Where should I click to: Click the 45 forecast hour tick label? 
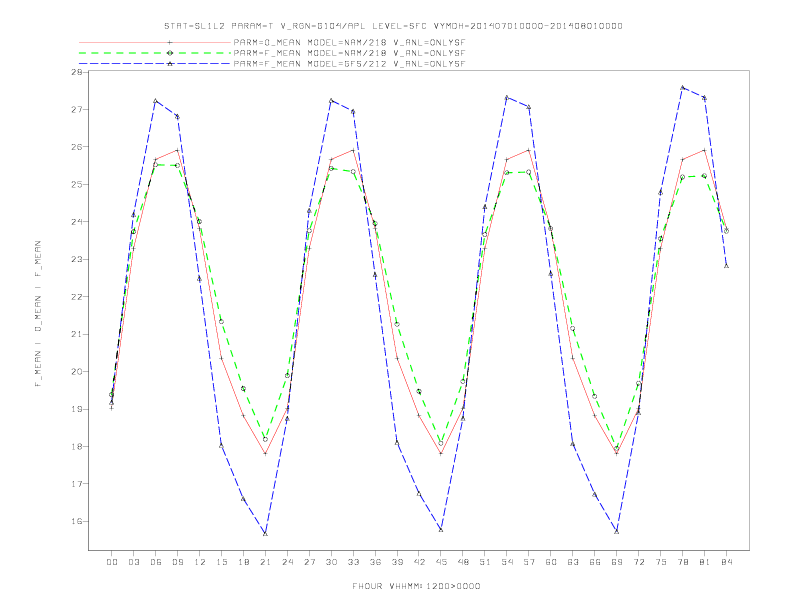tap(441, 562)
